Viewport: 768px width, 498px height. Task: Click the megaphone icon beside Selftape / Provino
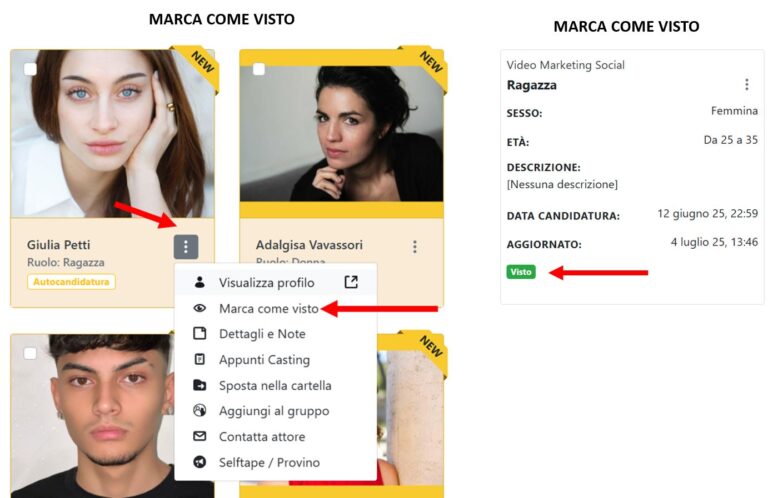tap(199, 462)
